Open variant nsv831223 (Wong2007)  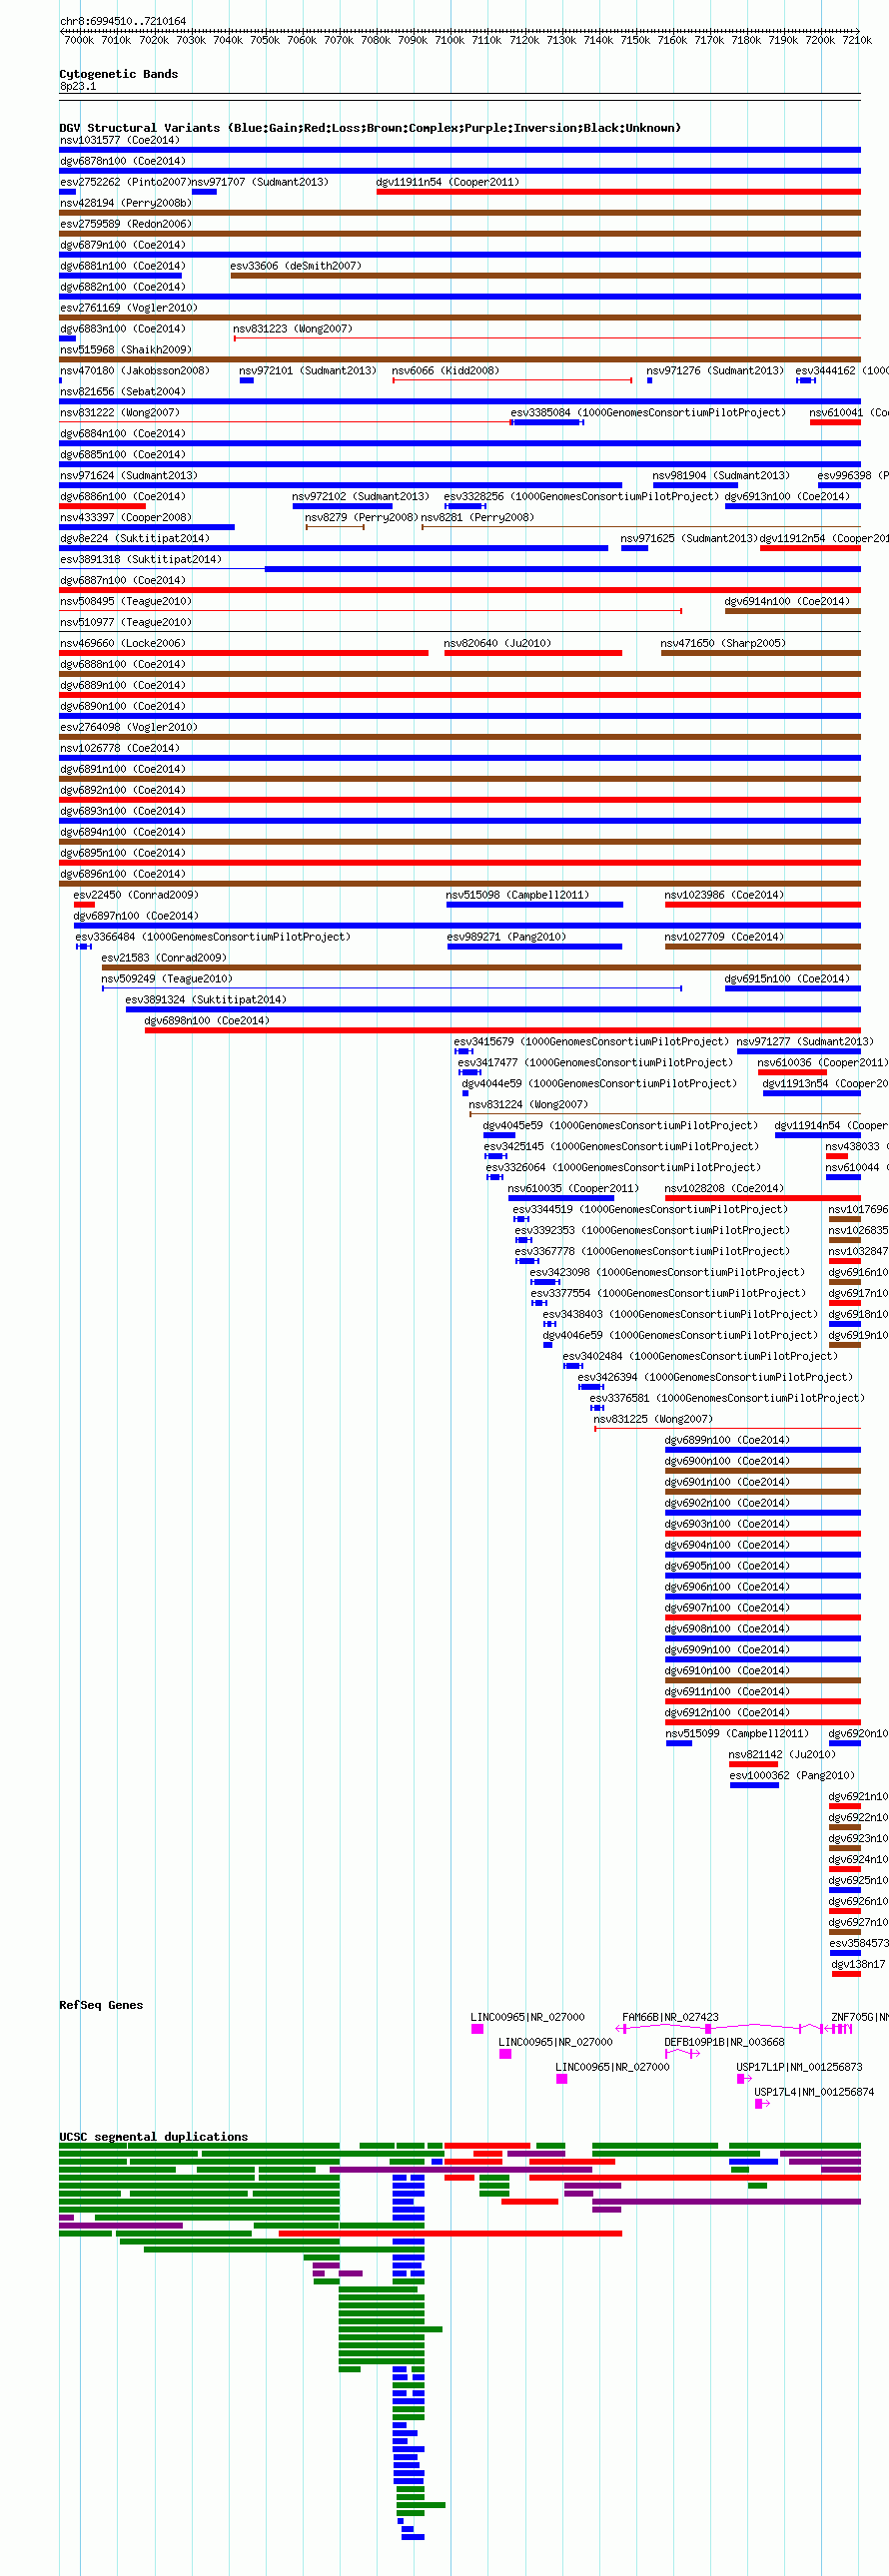tap(293, 329)
